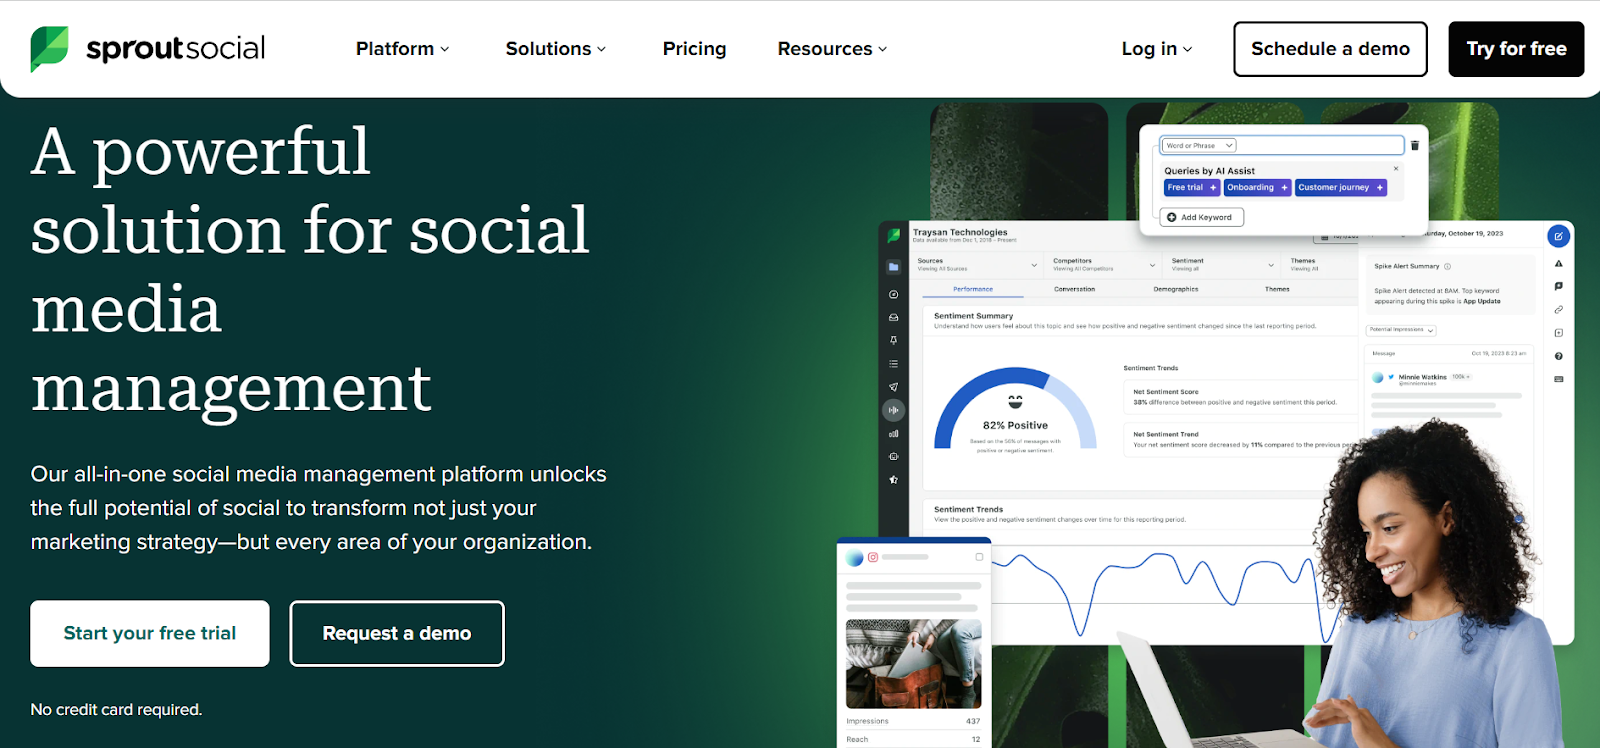Open the Log in dropdown
Viewport: 1600px width, 748px height.
click(1157, 49)
